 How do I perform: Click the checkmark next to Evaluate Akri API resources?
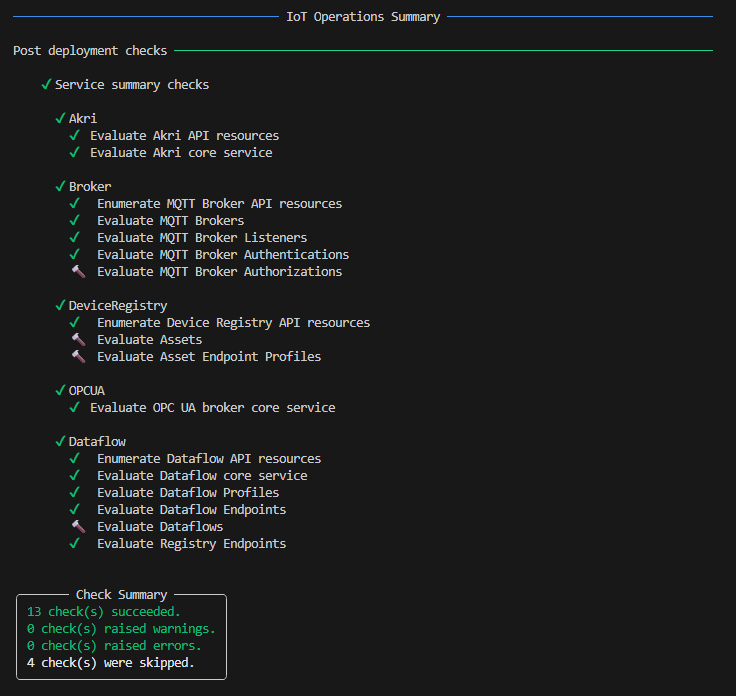(75, 136)
